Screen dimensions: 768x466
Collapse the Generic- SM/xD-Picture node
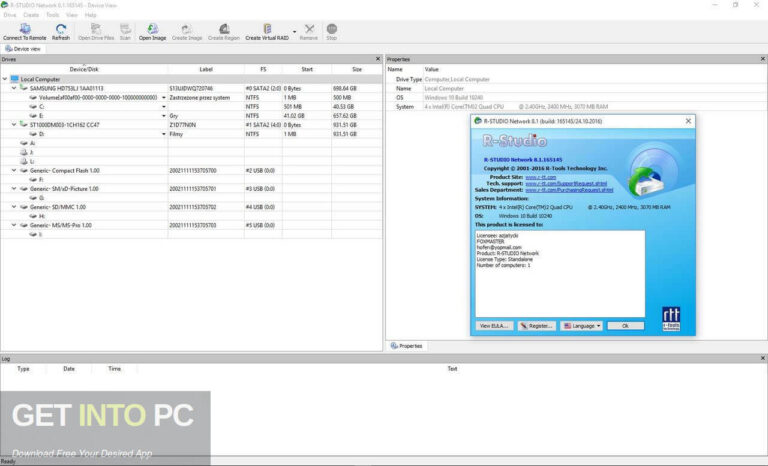14,189
